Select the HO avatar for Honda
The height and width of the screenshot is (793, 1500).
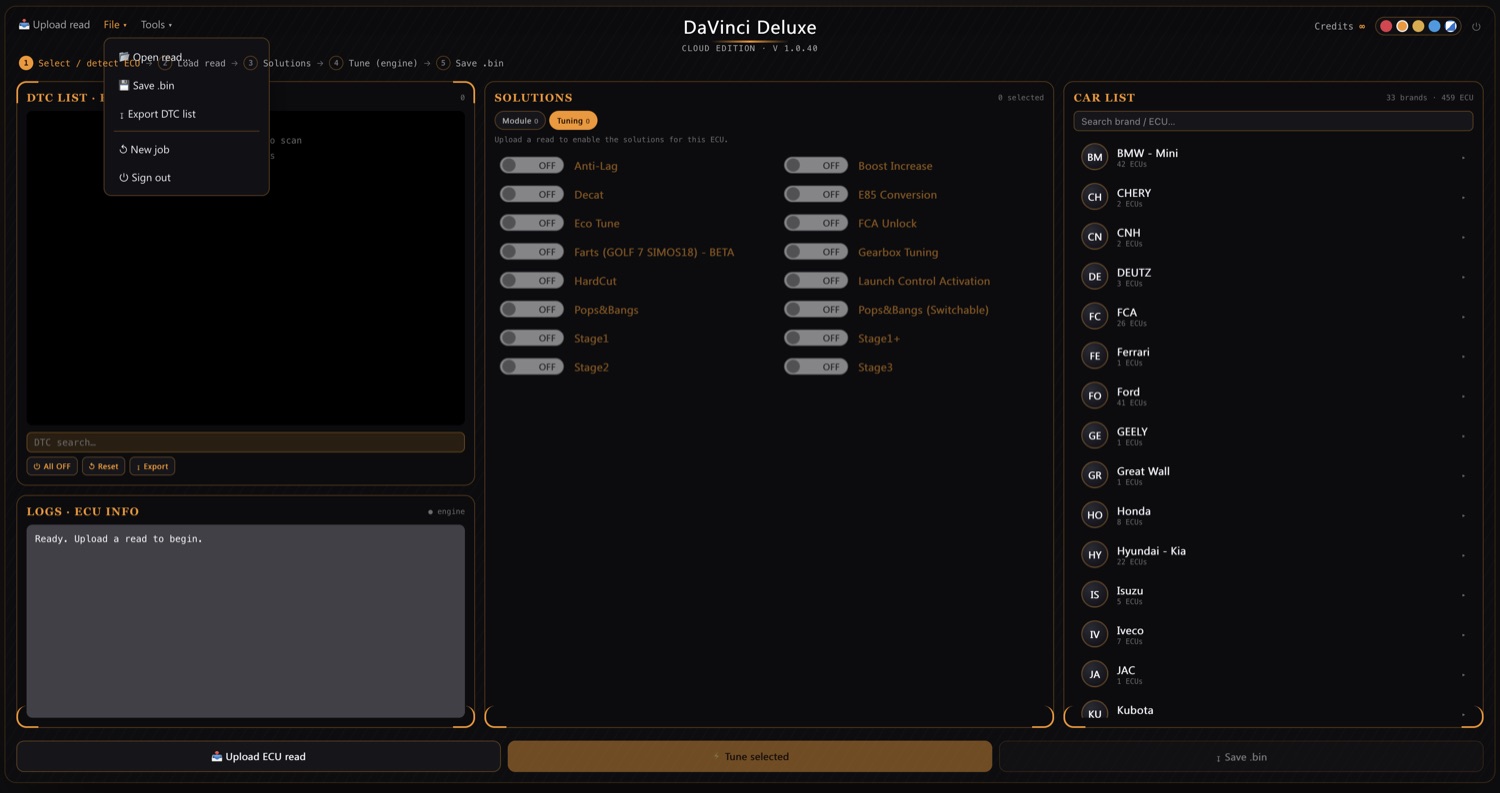[1095, 515]
